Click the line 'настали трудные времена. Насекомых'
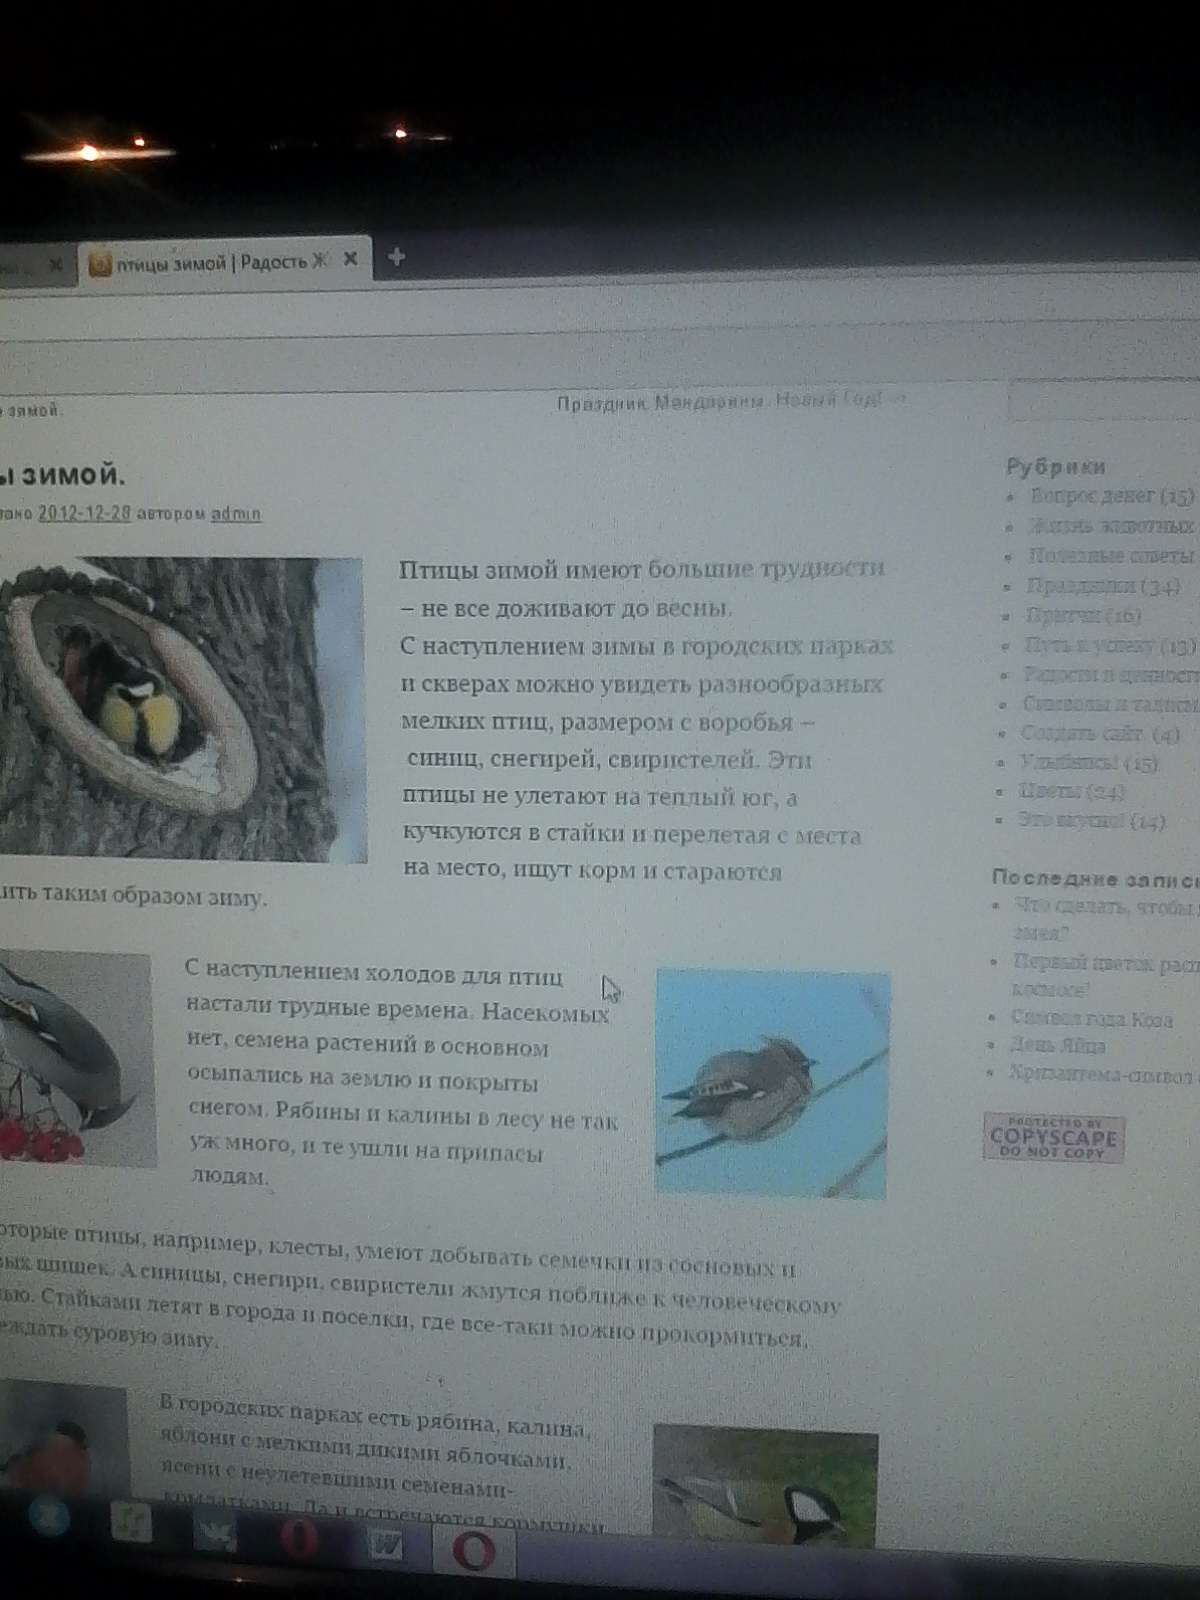 pyautogui.click(x=398, y=1011)
